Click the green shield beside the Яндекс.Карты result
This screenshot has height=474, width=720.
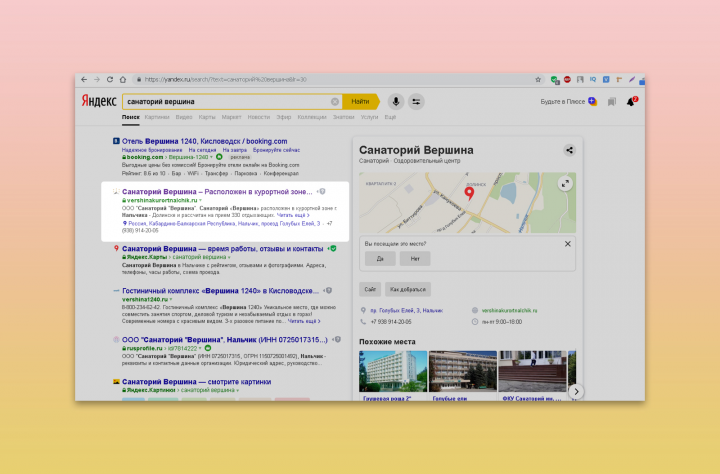click(x=332, y=248)
